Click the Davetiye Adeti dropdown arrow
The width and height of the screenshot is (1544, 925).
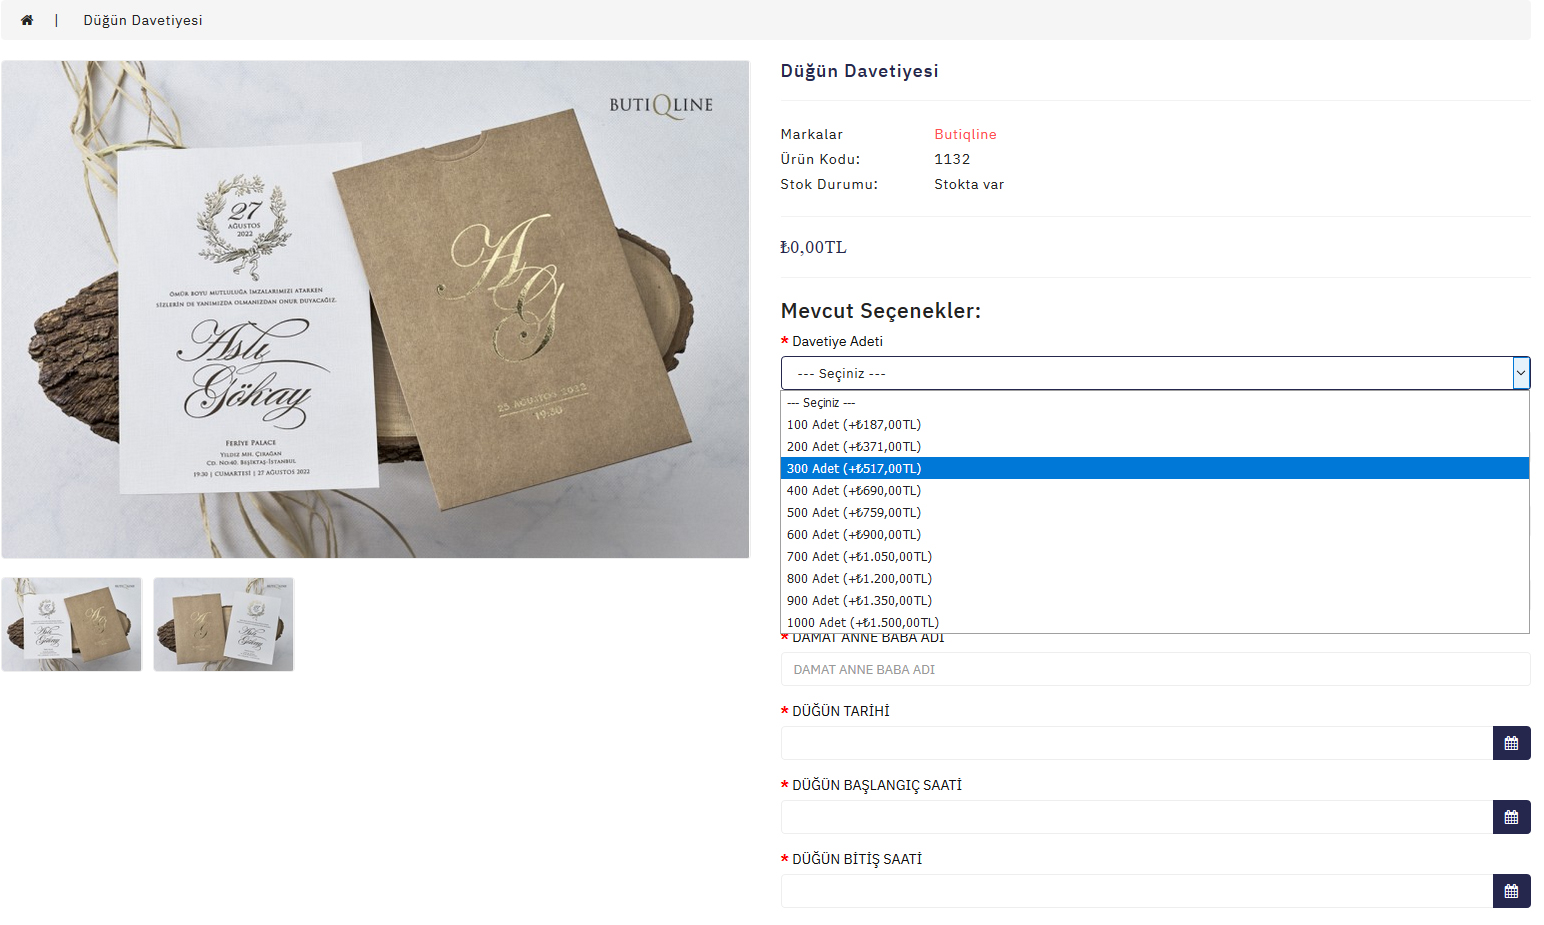tap(1521, 373)
